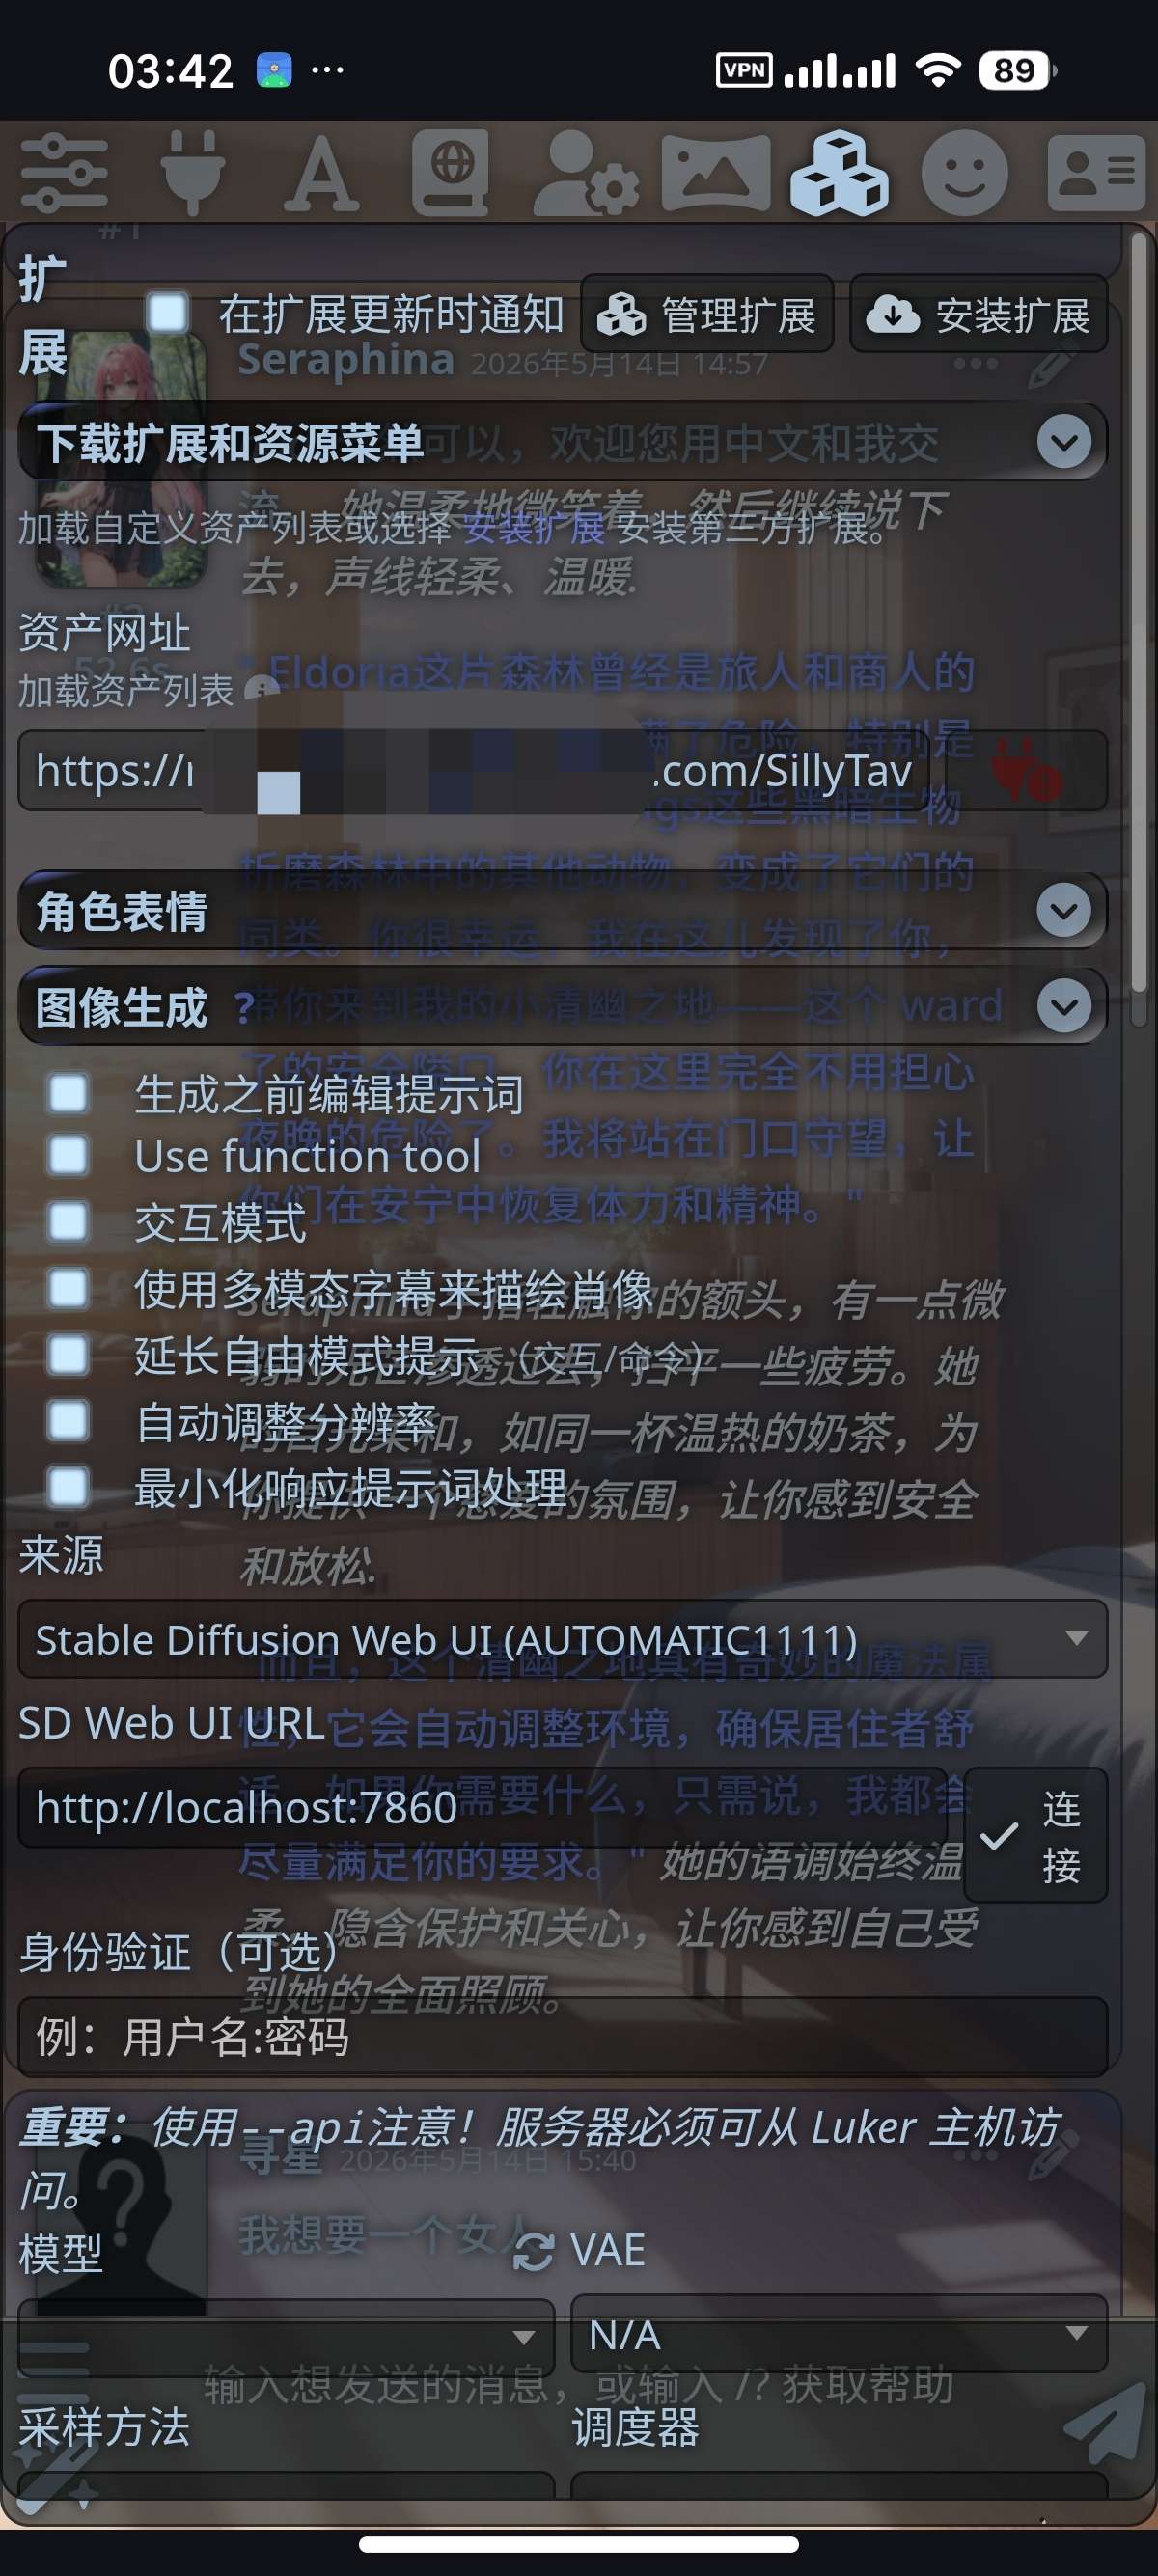
Task: Open the API connections plug icon
Action: 192,173
